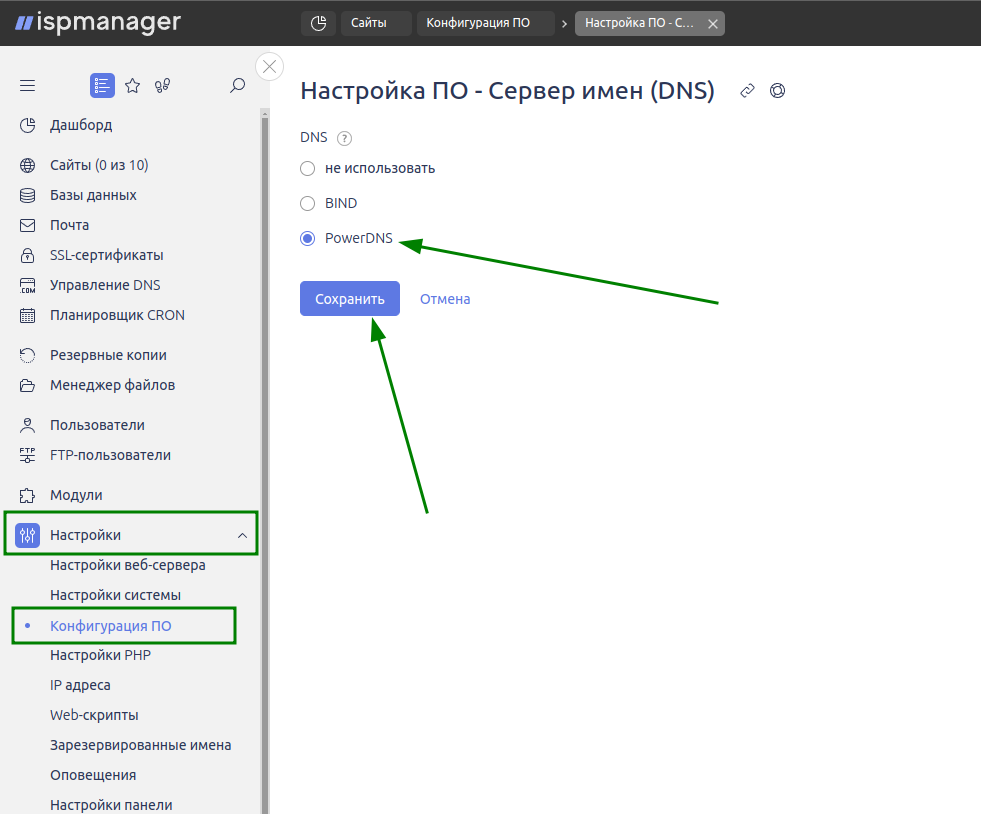Click the puzzle icon for Модули

click(28, 496)
